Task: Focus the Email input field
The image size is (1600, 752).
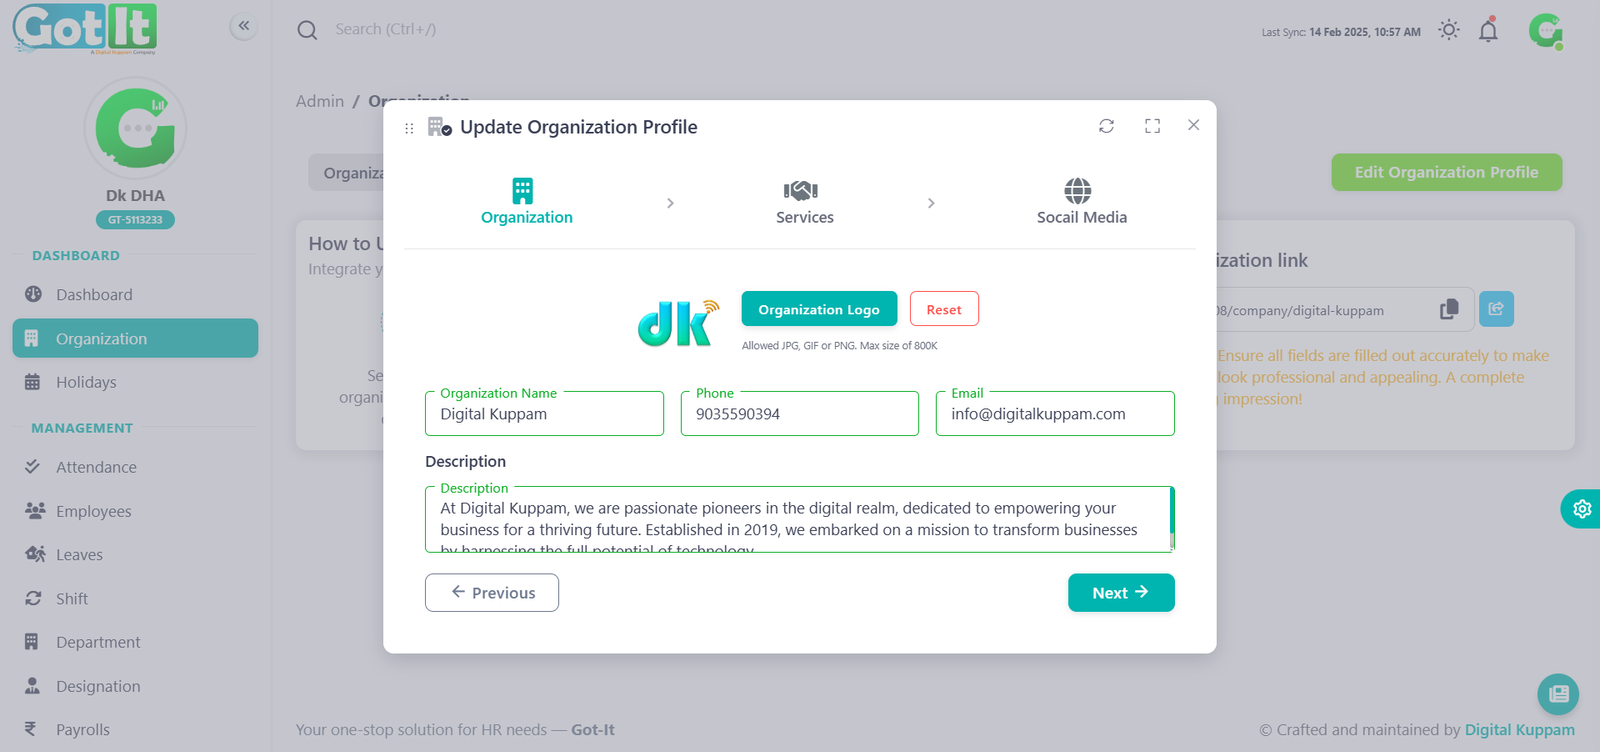Action: (x=1054, y=414)
